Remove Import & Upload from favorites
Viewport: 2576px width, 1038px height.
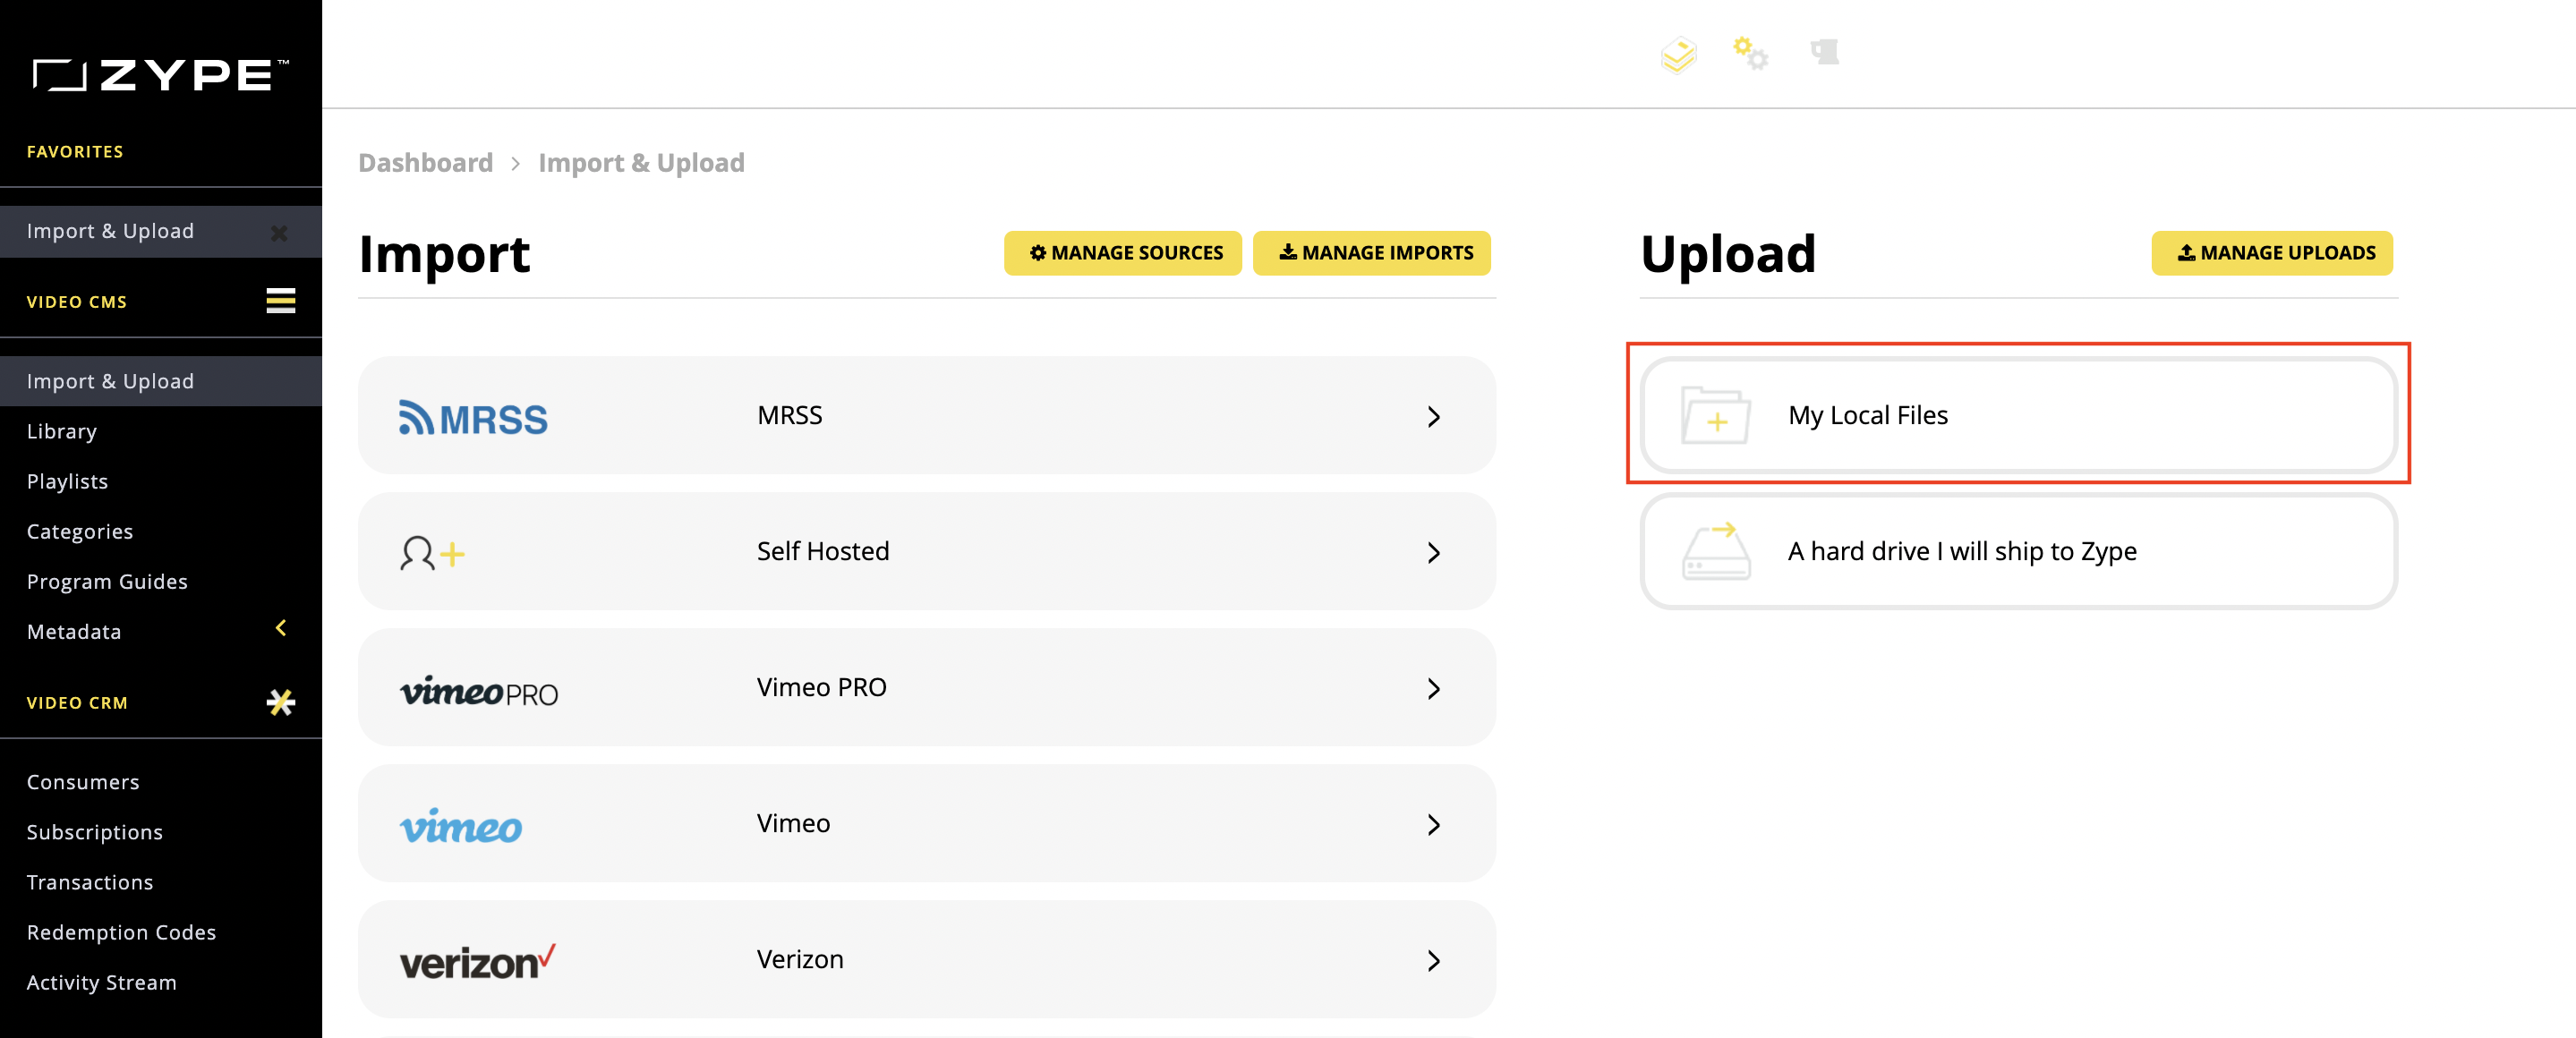click(x=279, y=233)
